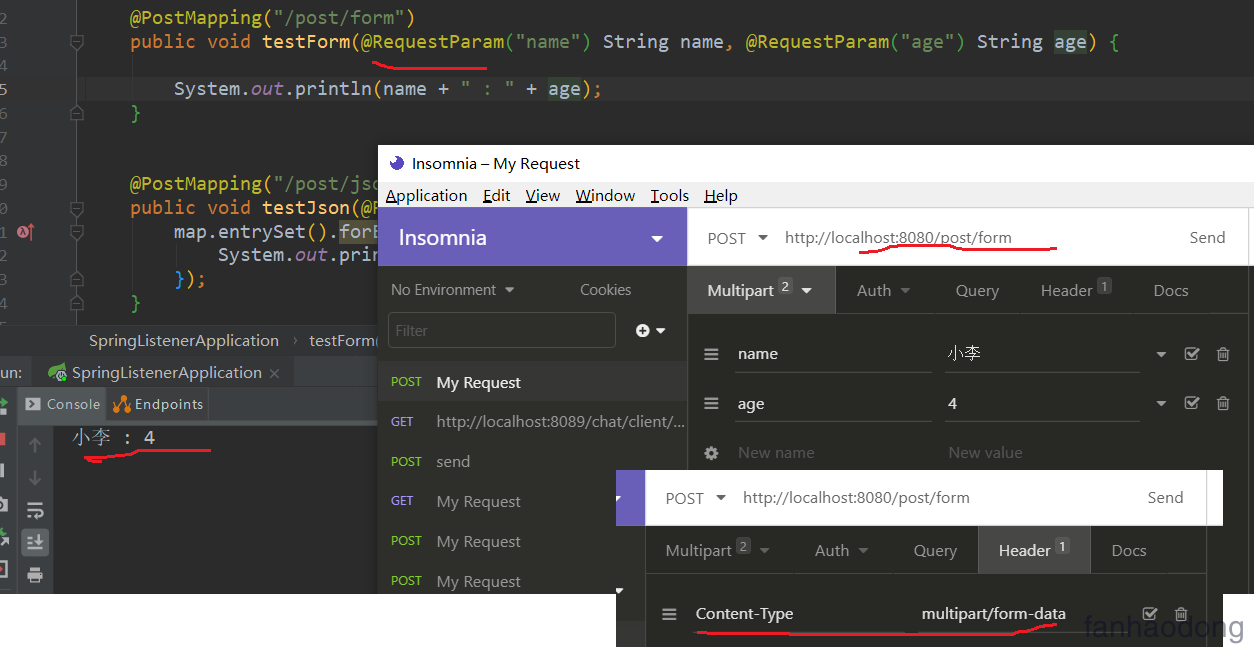
Task: Select the GET localhost:8089/chat/client request
Action: tap(532, 422)
